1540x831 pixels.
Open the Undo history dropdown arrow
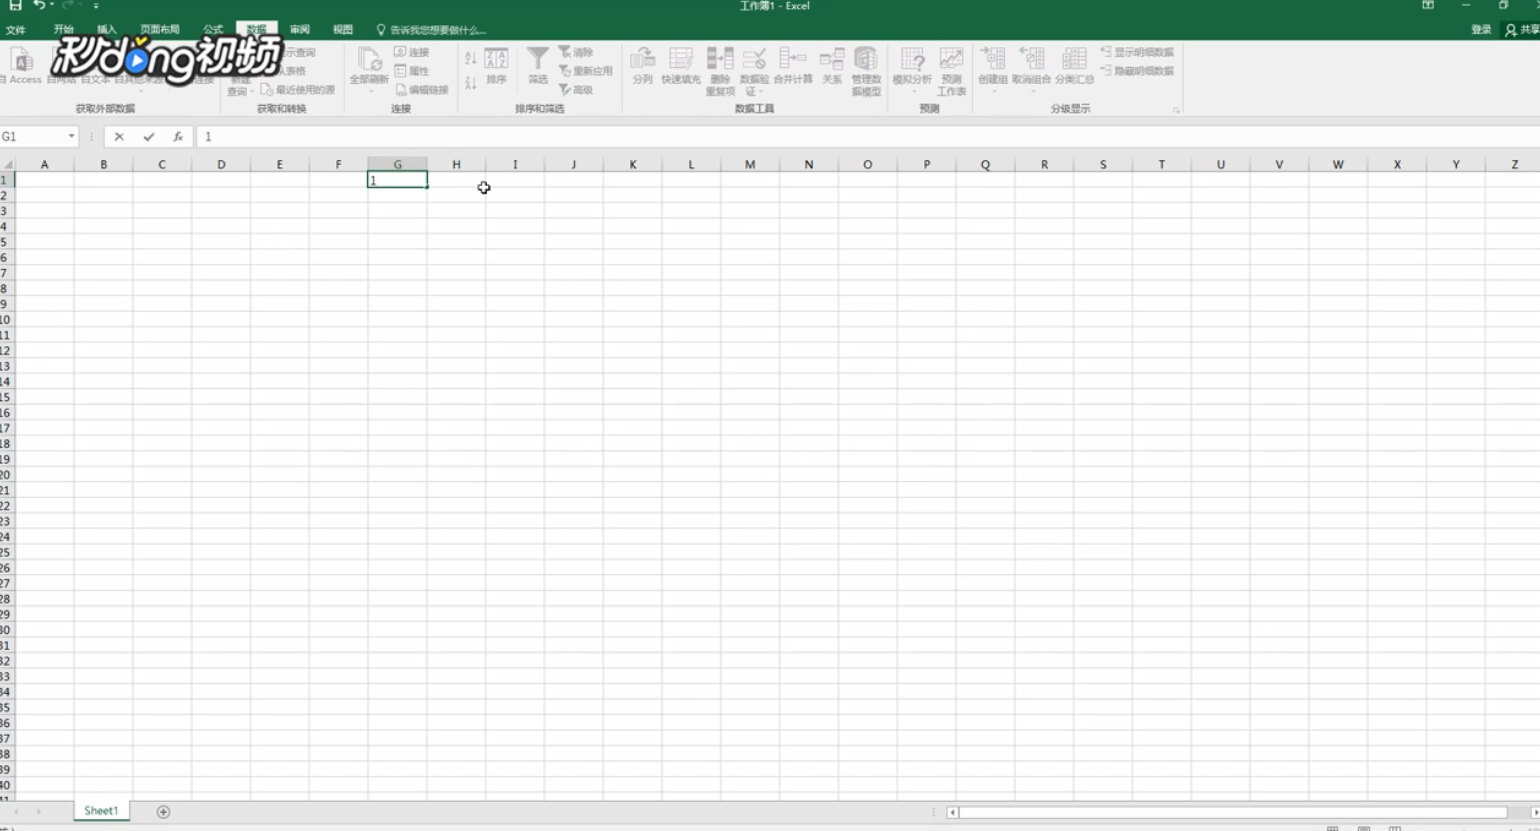pos(52,6)
